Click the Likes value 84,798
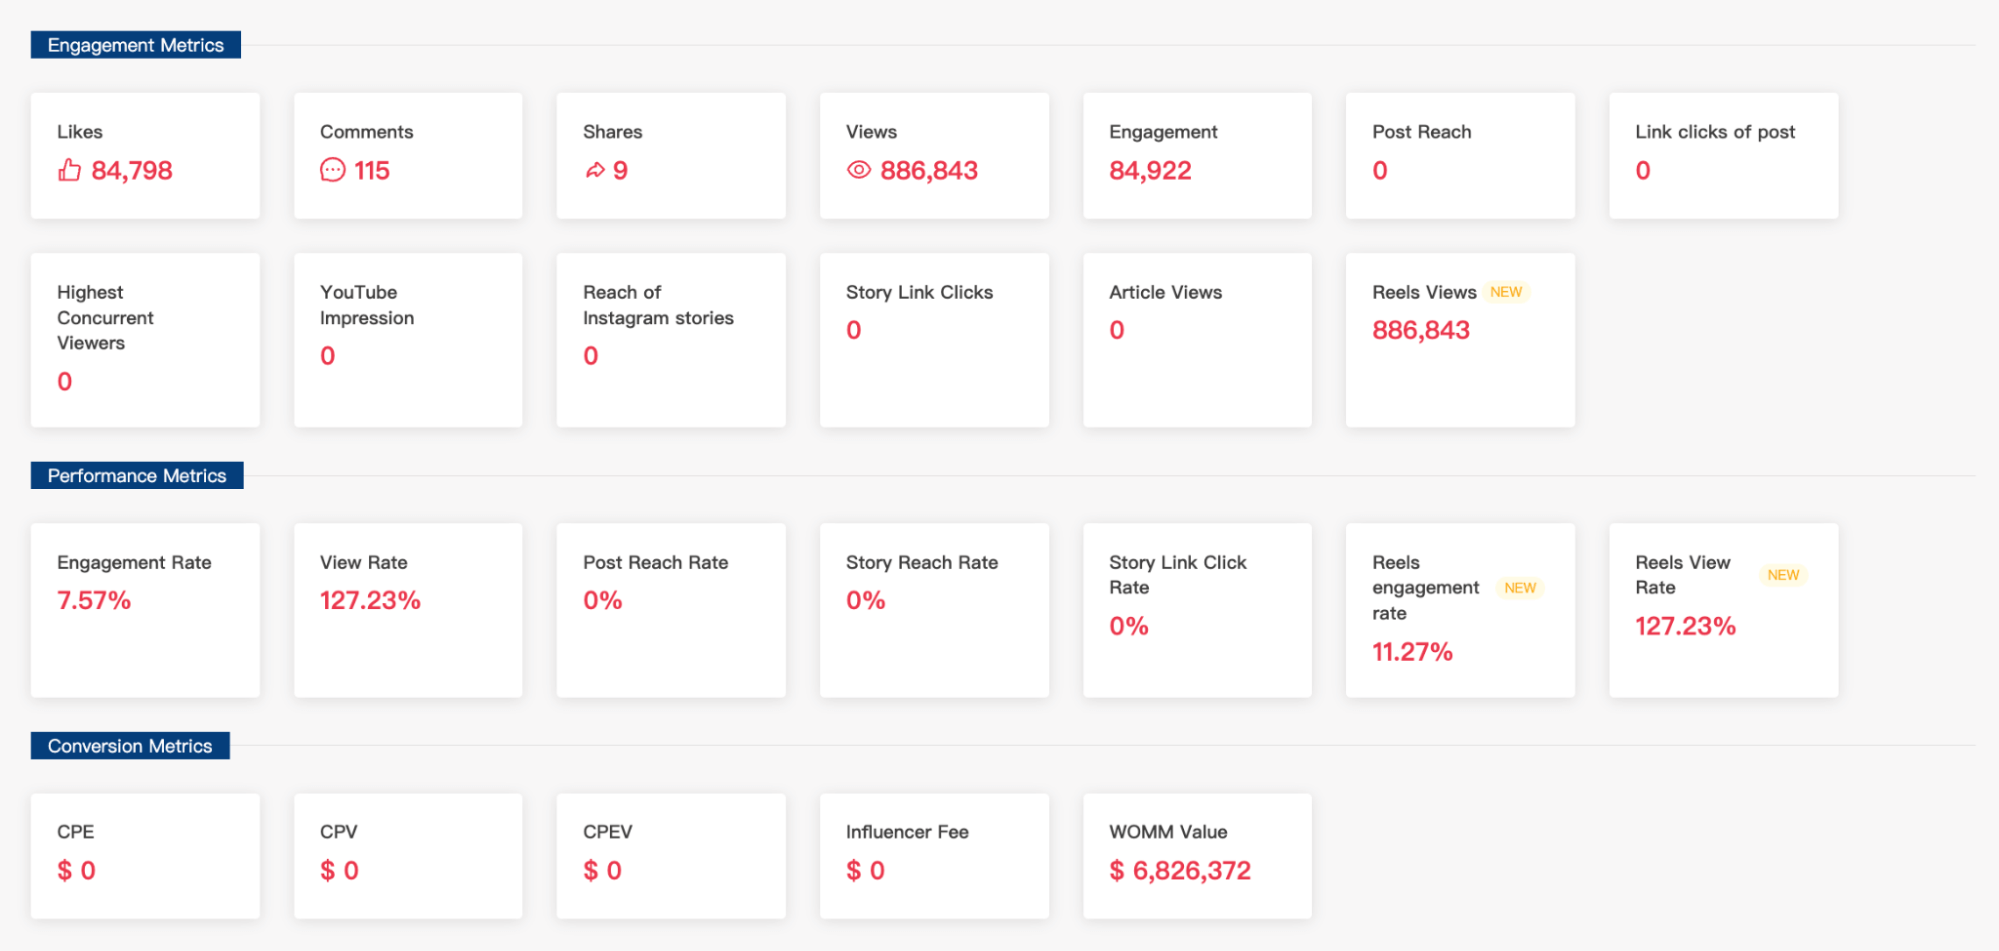 point(132,171)
